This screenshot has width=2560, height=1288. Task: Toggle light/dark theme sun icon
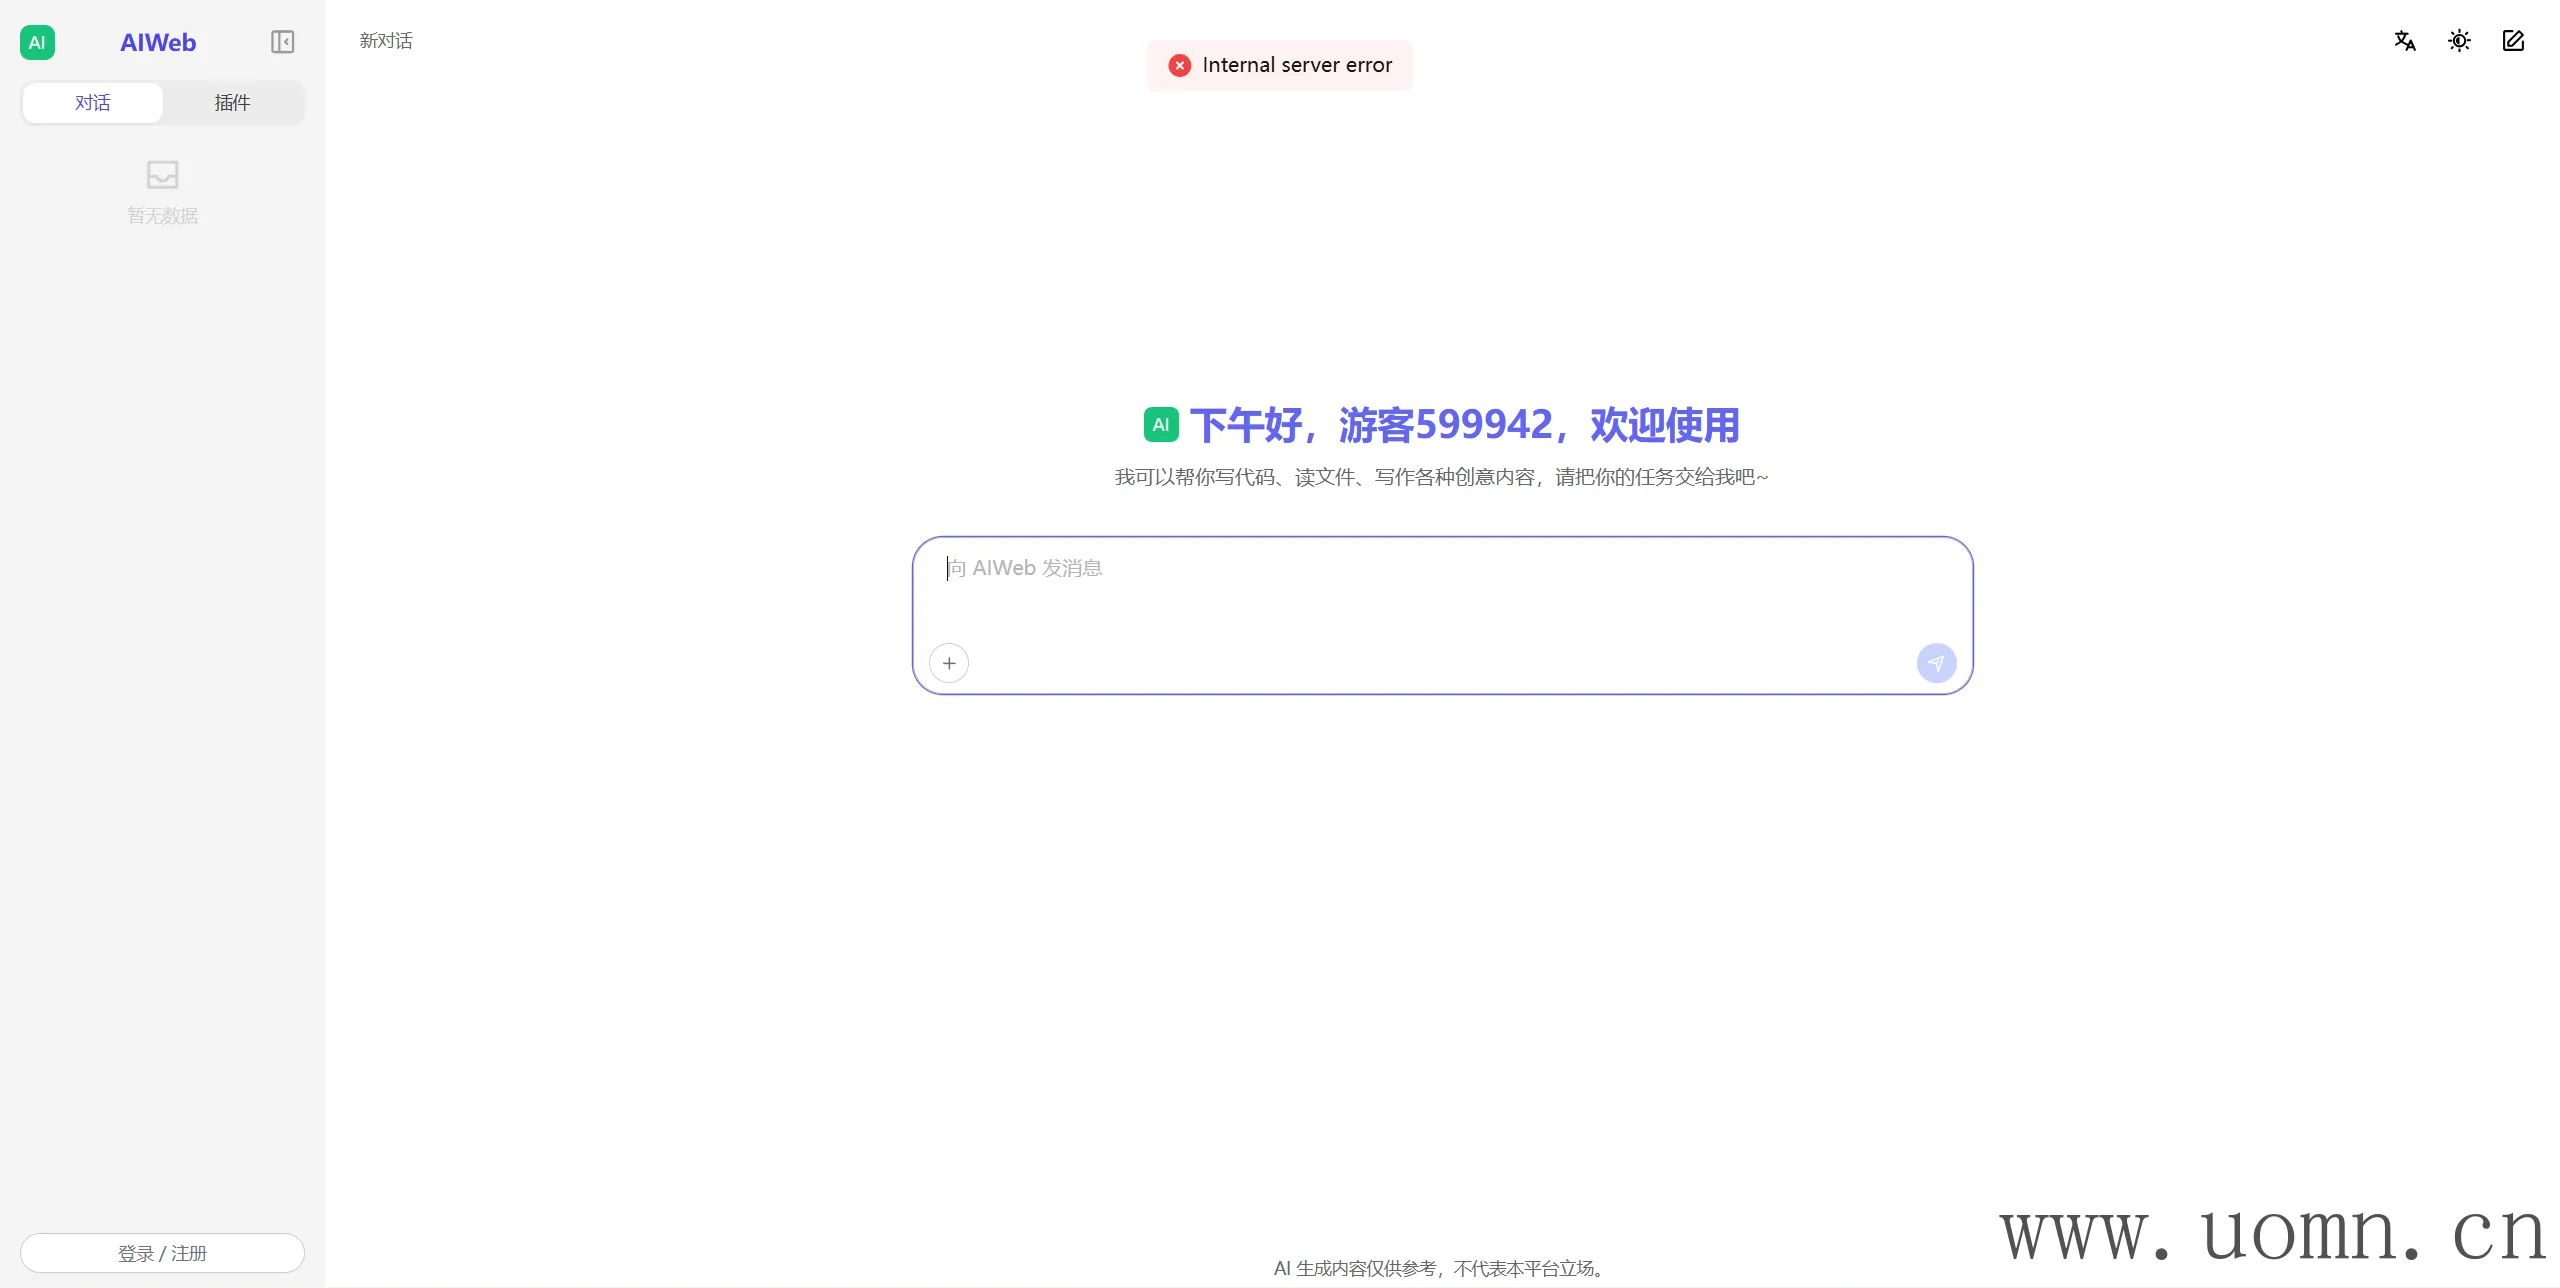(x=2459, y=41)
